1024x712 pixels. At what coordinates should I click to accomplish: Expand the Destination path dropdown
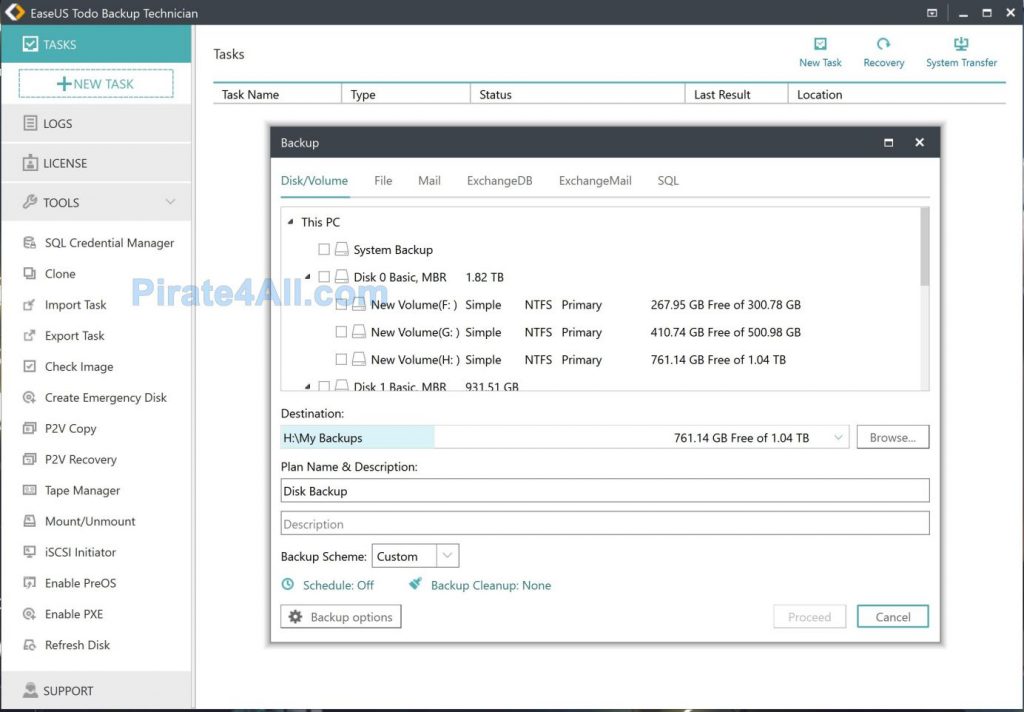tap(838, 438)
